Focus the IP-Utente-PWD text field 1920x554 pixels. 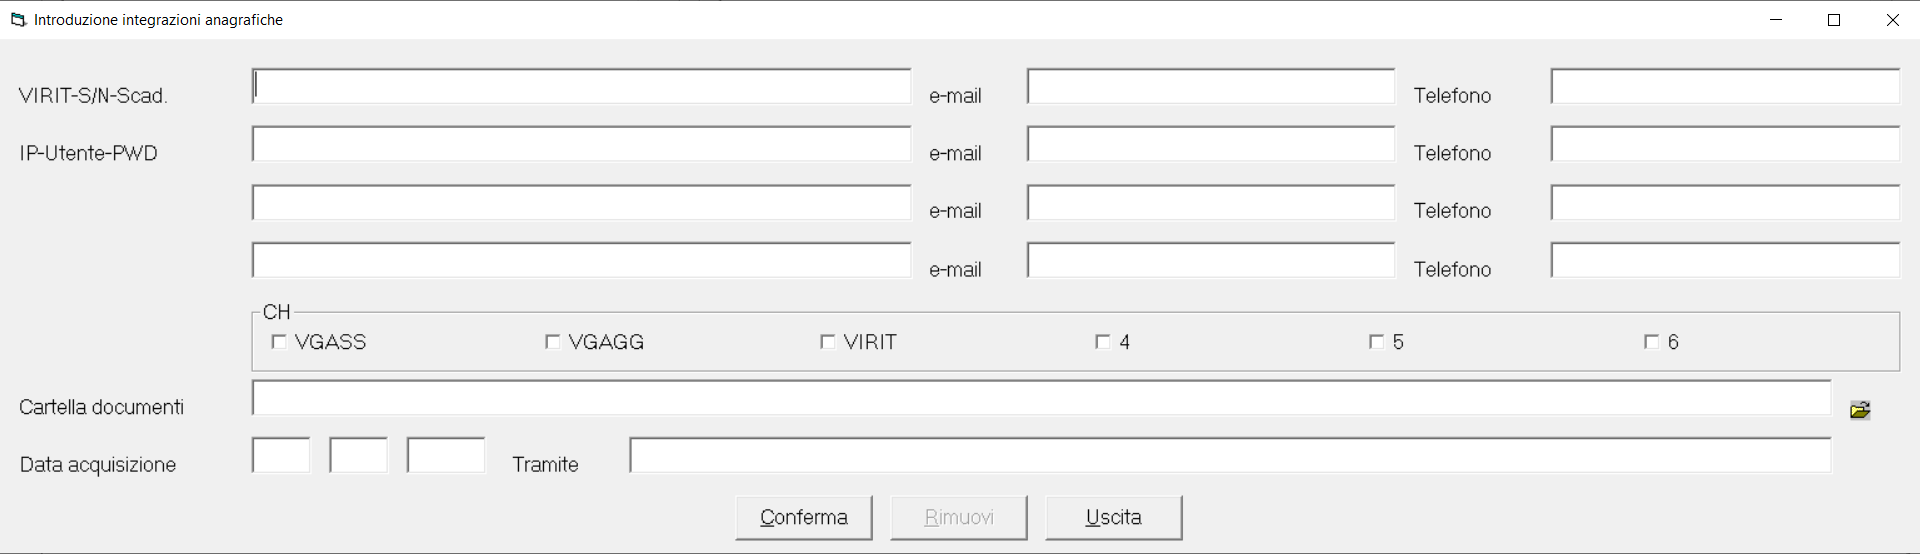click(x=581, y=144)
